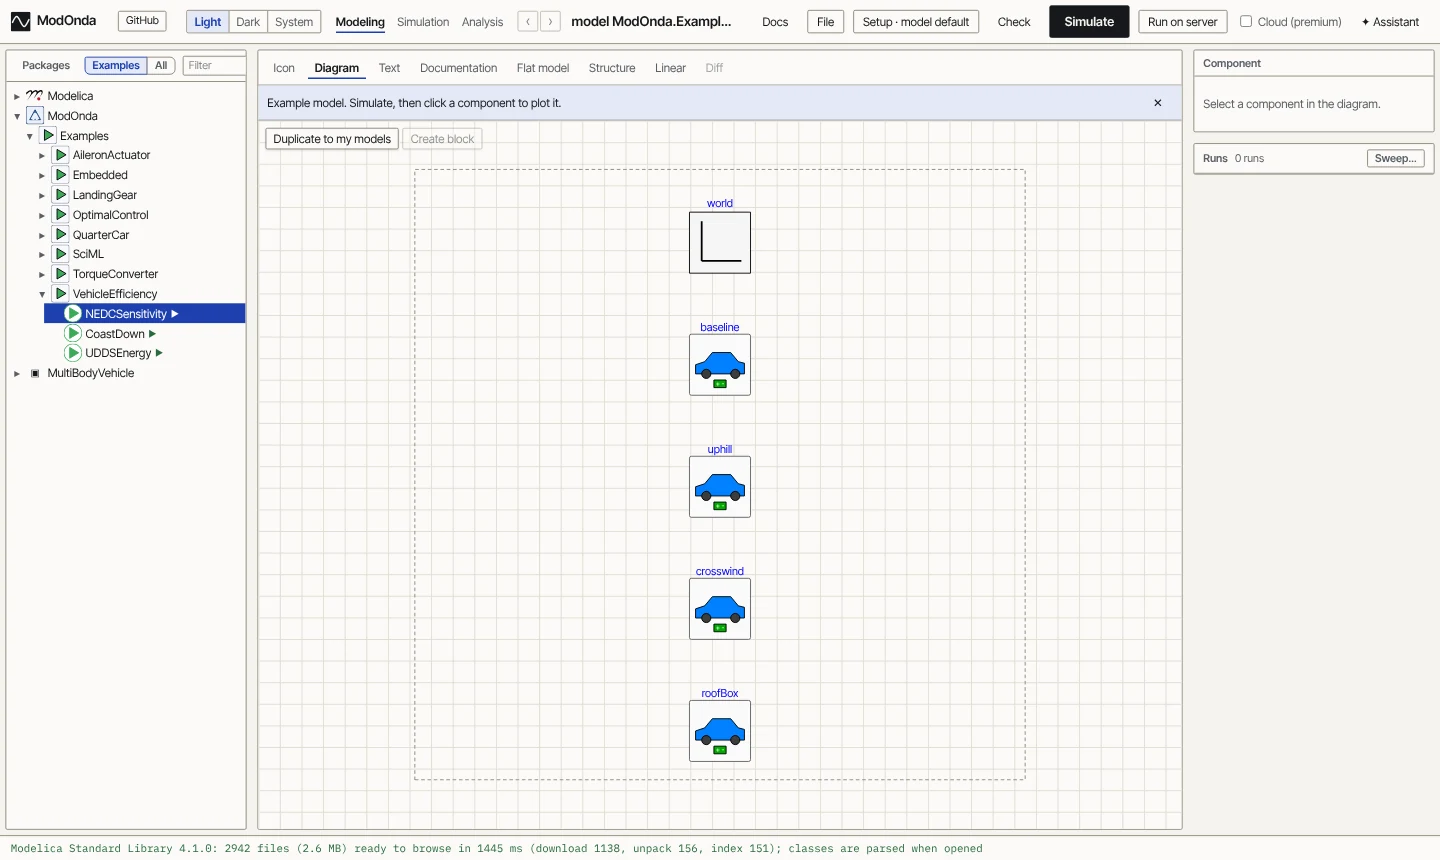Image resolution: width=1440 pixels, height=860 pixels.
Task: Open the Documentation tab
Action: tap(458, 68)
